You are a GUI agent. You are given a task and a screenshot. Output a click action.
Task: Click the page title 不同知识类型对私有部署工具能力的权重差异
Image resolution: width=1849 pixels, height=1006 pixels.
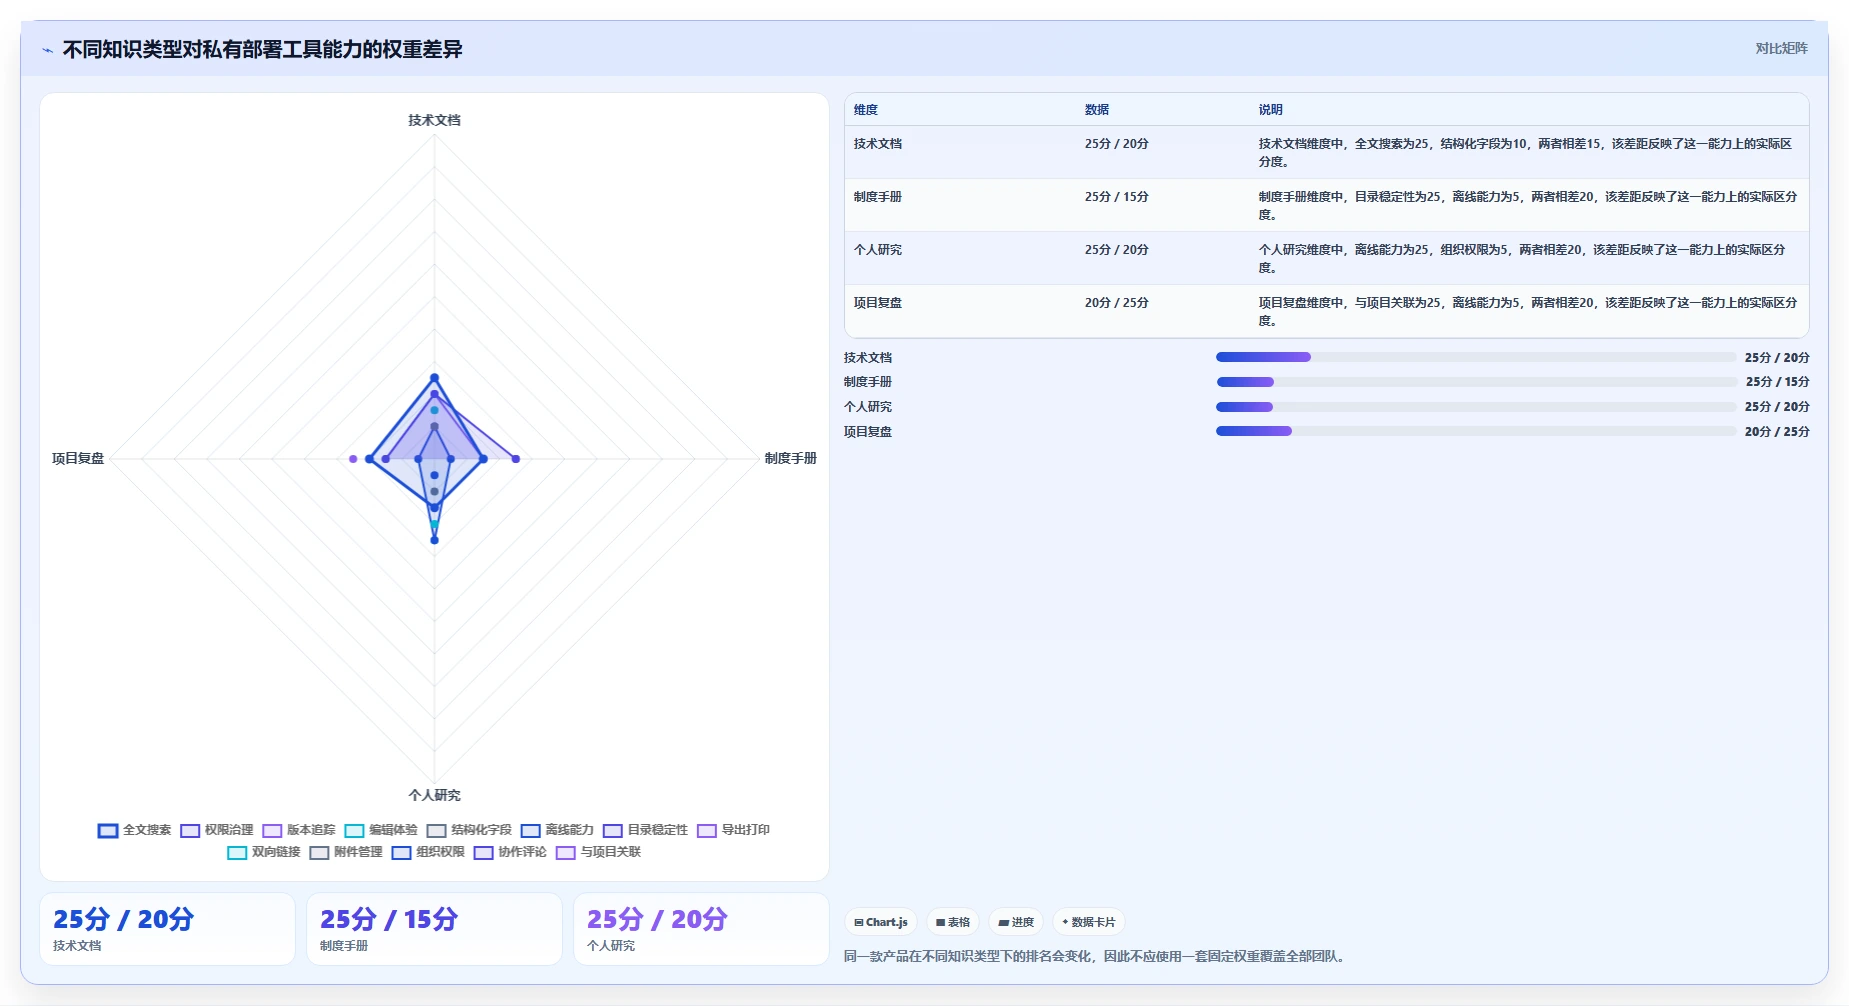tap(262, 50)
